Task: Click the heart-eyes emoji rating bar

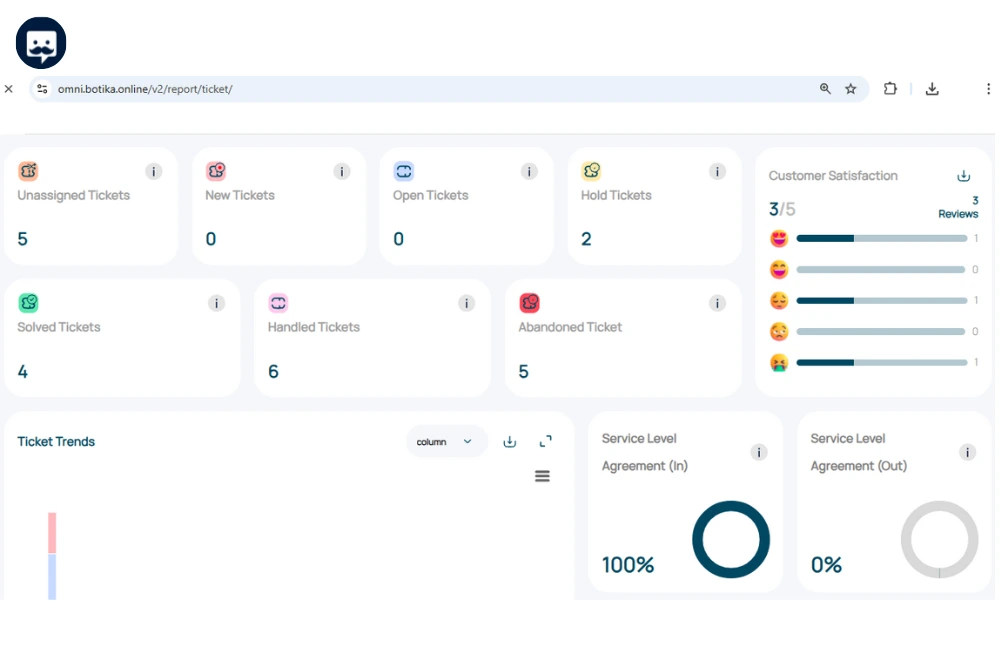Action: click(x=881, y=239)
